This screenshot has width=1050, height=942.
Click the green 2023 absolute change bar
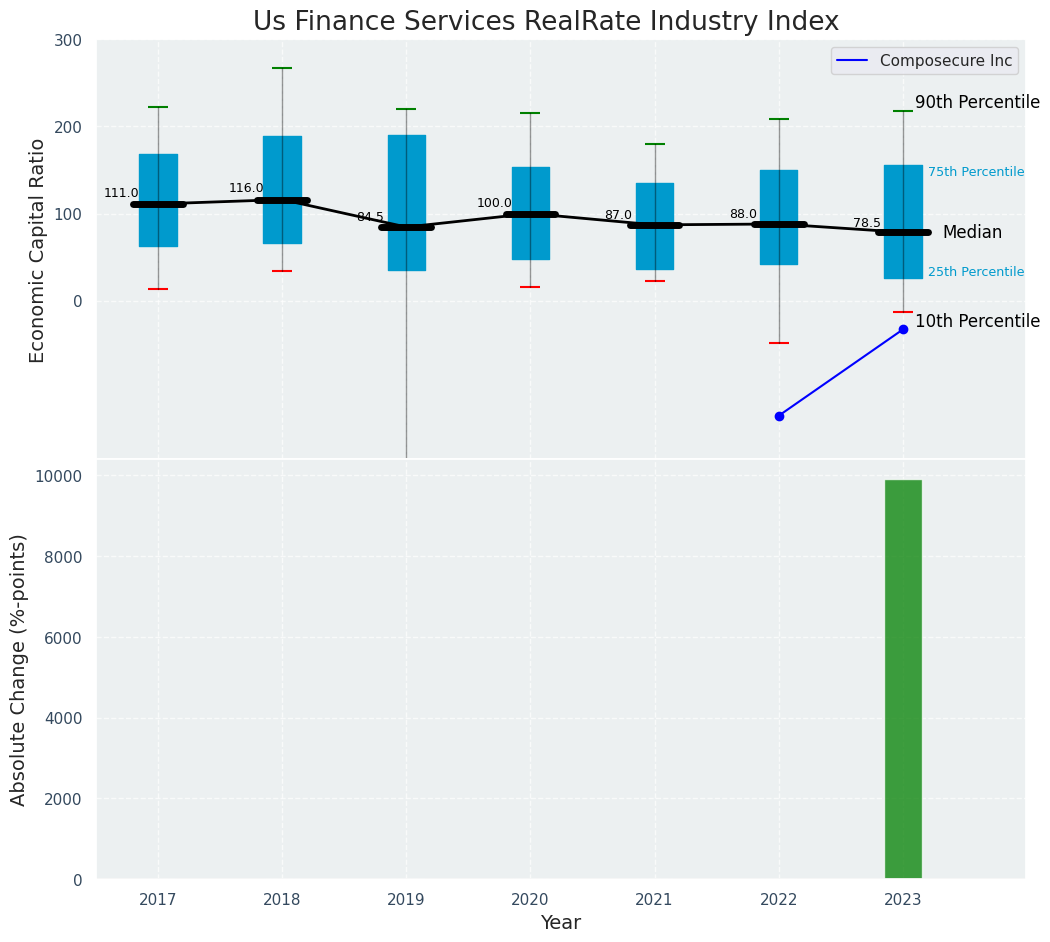coord(903,680)
